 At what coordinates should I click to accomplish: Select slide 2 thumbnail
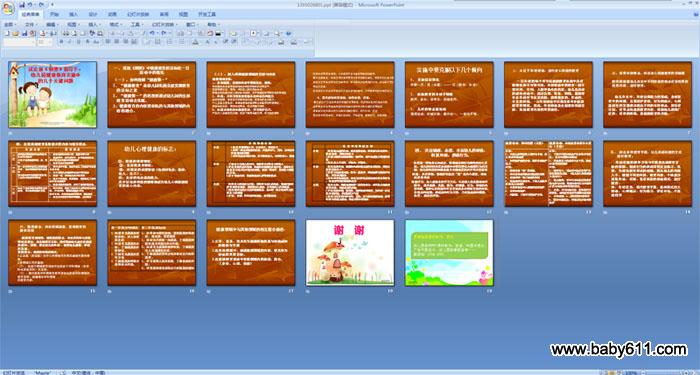151,95
